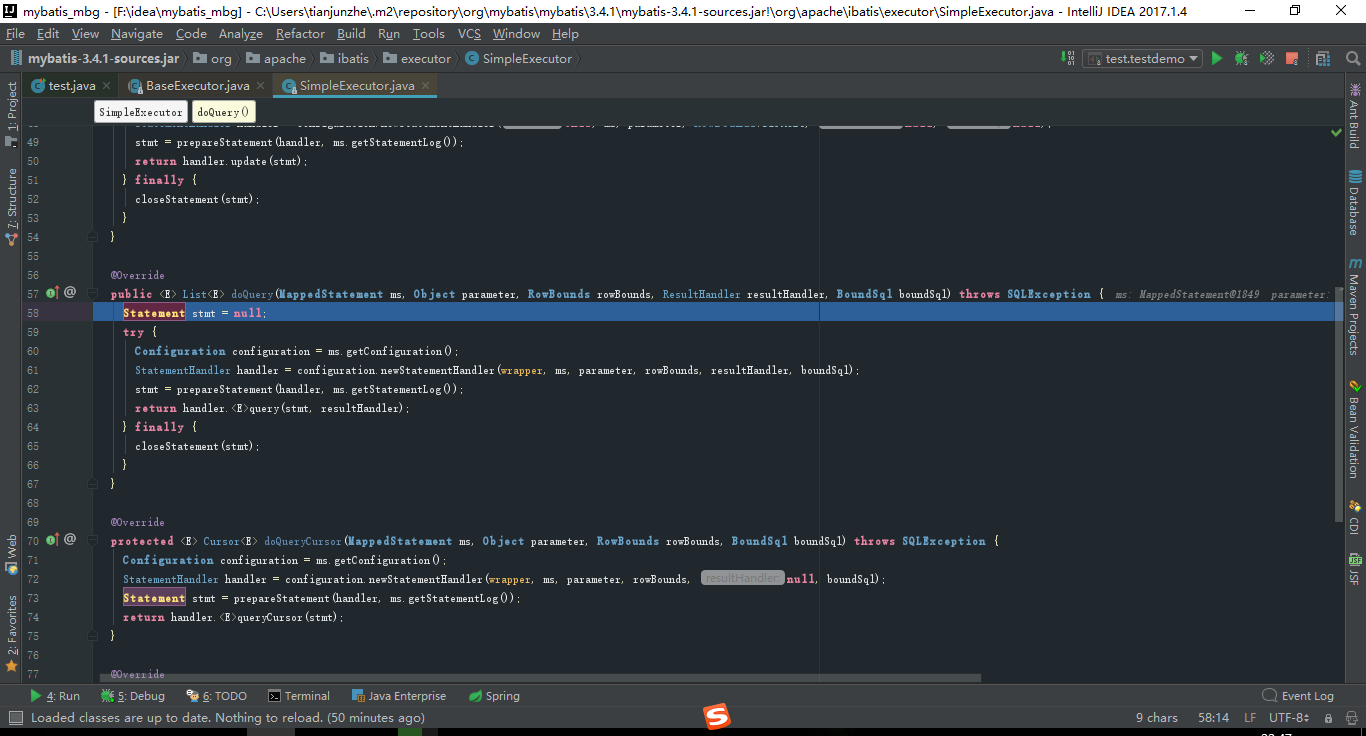Click the read-only lock icon in status bar
1366x736 pixels.
(x=1329, y=718)
